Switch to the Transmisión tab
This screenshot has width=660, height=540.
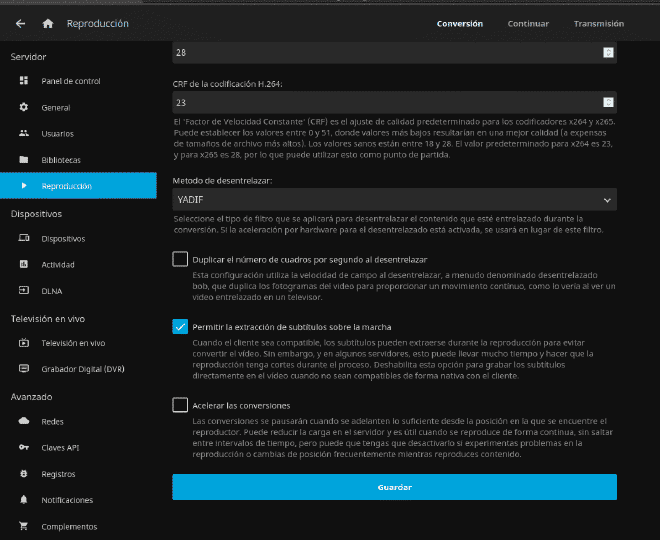coord(599,24)
